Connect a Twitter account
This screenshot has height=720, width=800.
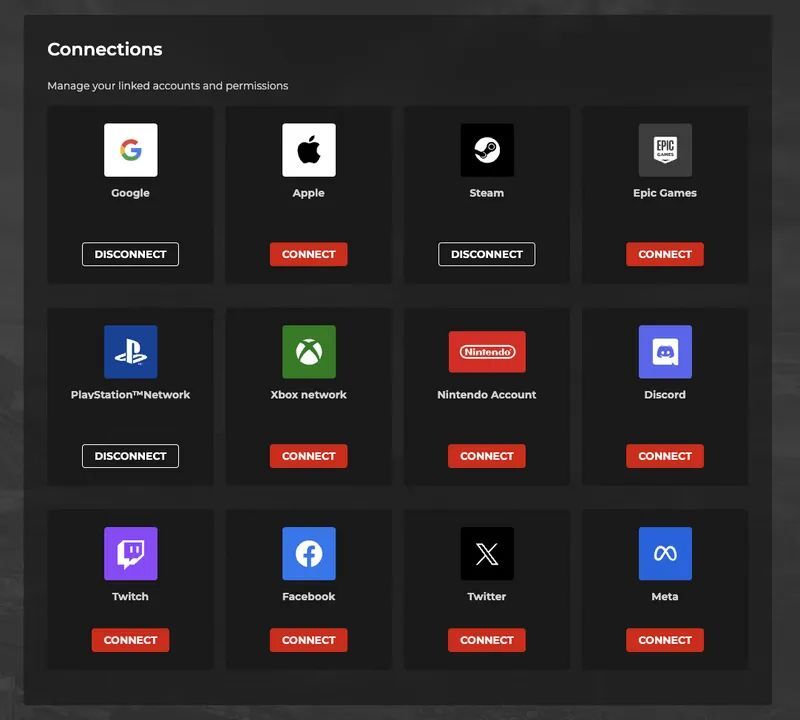[x=487, y=640]
